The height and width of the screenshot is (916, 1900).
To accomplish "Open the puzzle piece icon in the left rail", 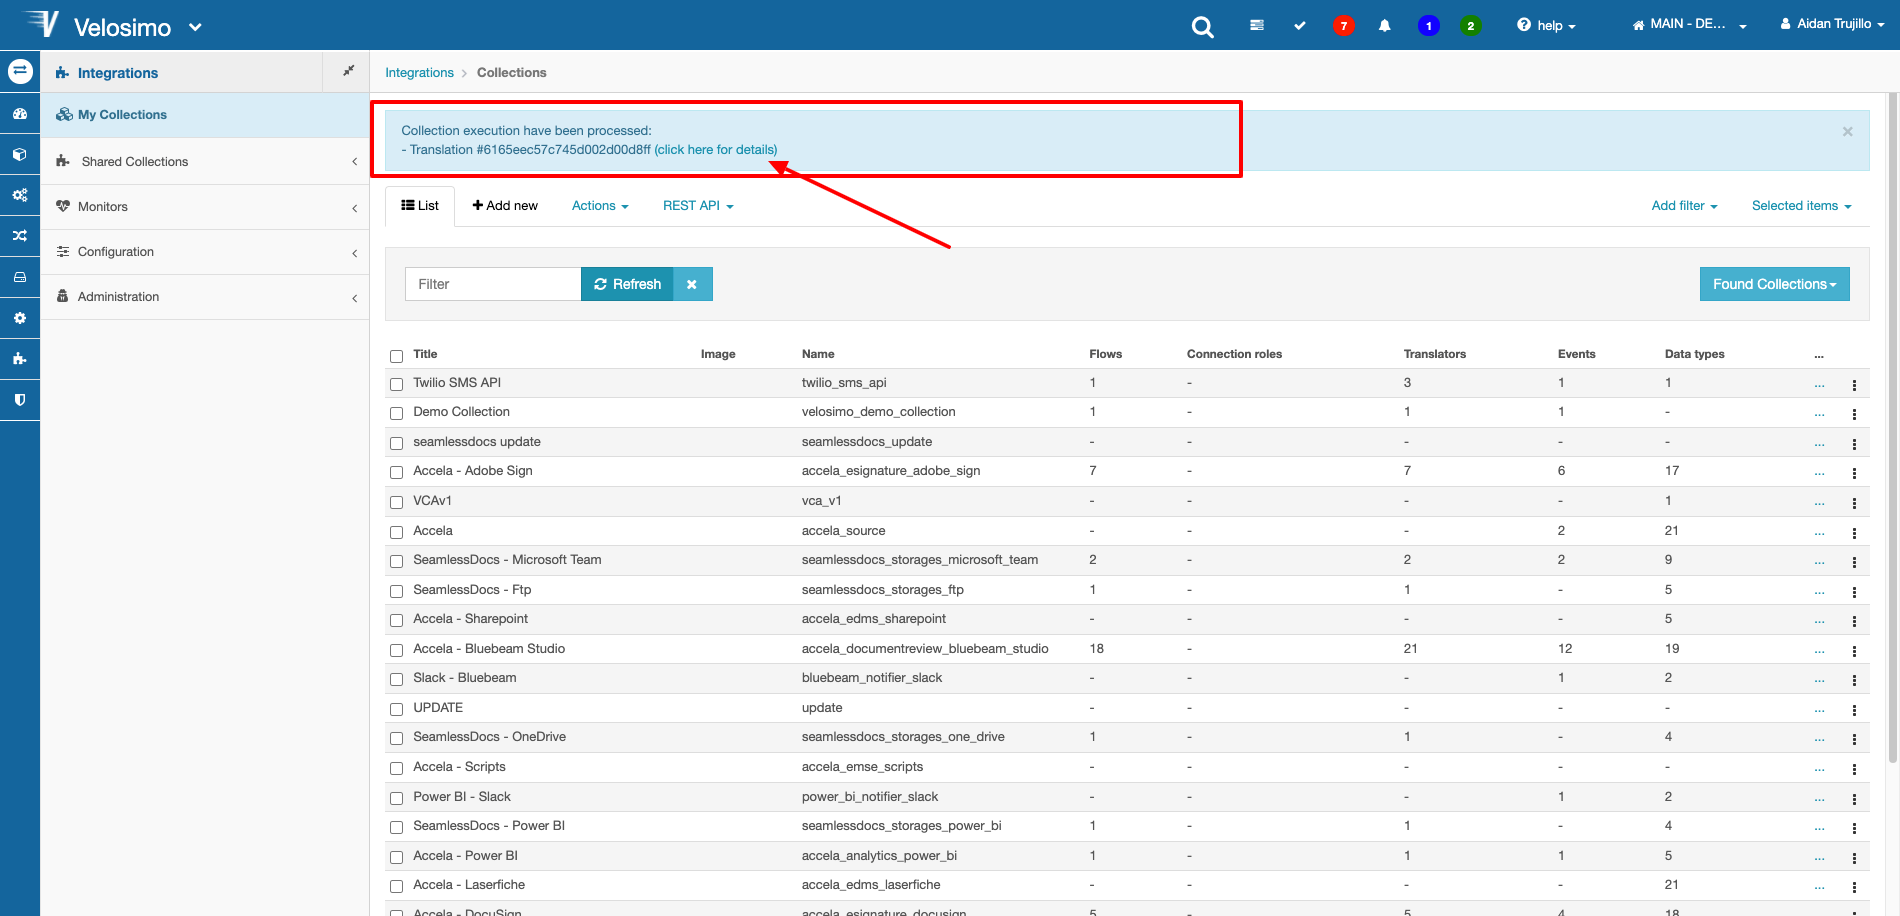I will click(x=20, y=359).
